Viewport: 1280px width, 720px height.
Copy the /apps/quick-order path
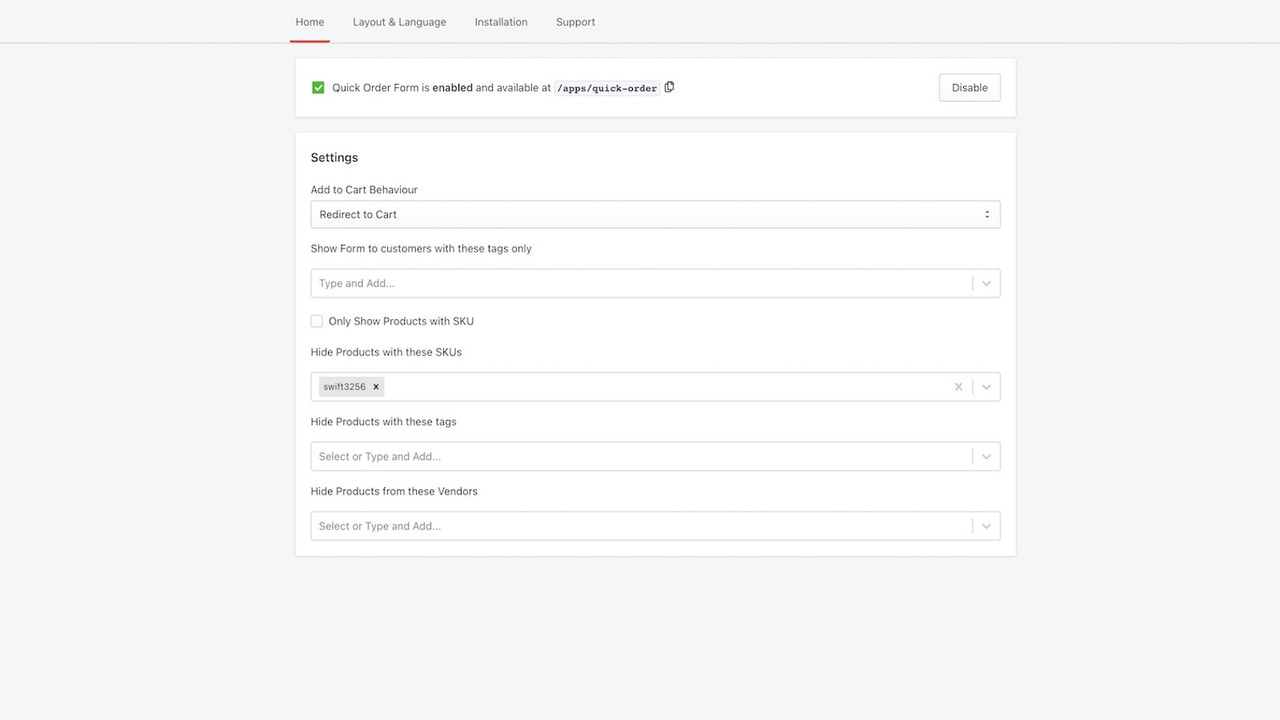[669, 87]
